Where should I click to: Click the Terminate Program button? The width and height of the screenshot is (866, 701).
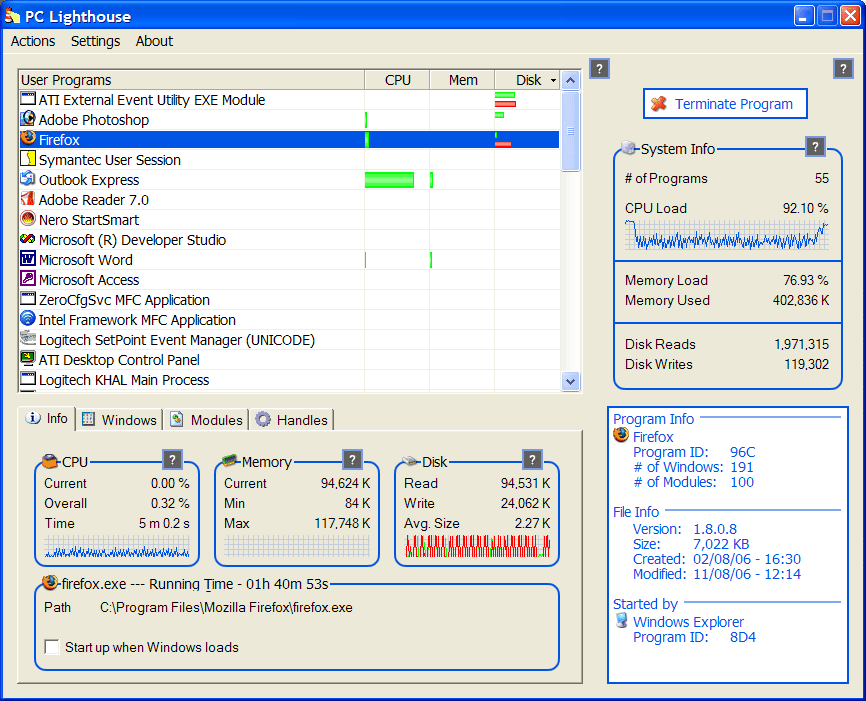(x=725, y=104)
